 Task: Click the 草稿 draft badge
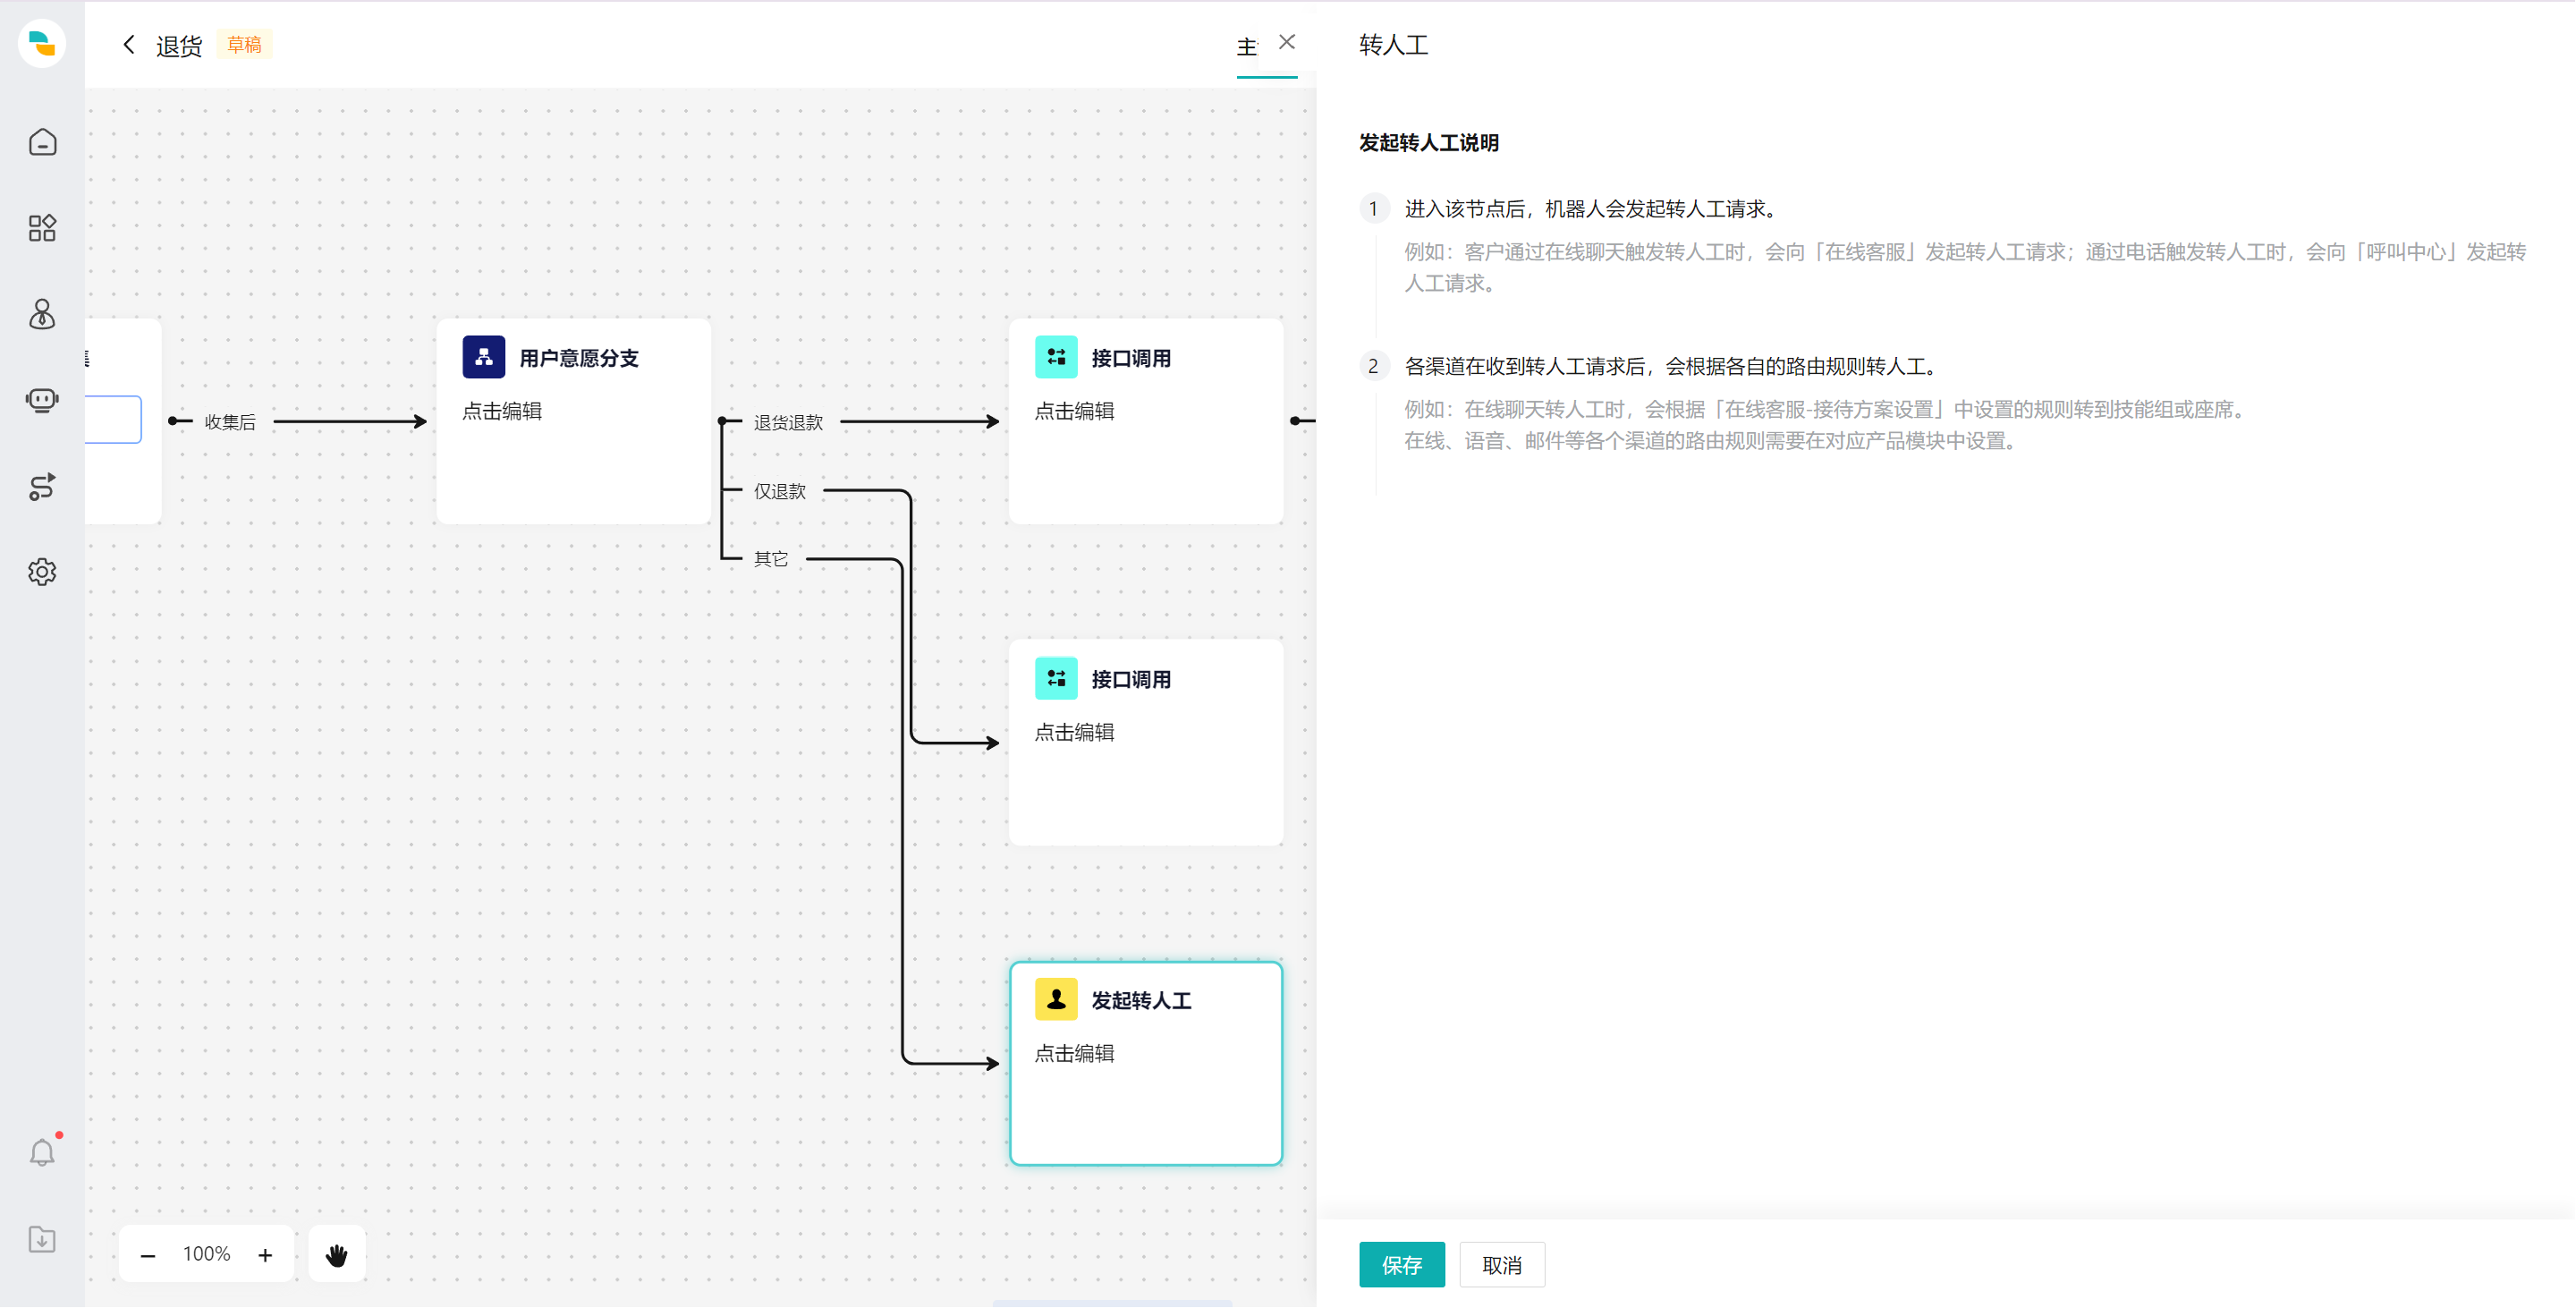(244, 45)
